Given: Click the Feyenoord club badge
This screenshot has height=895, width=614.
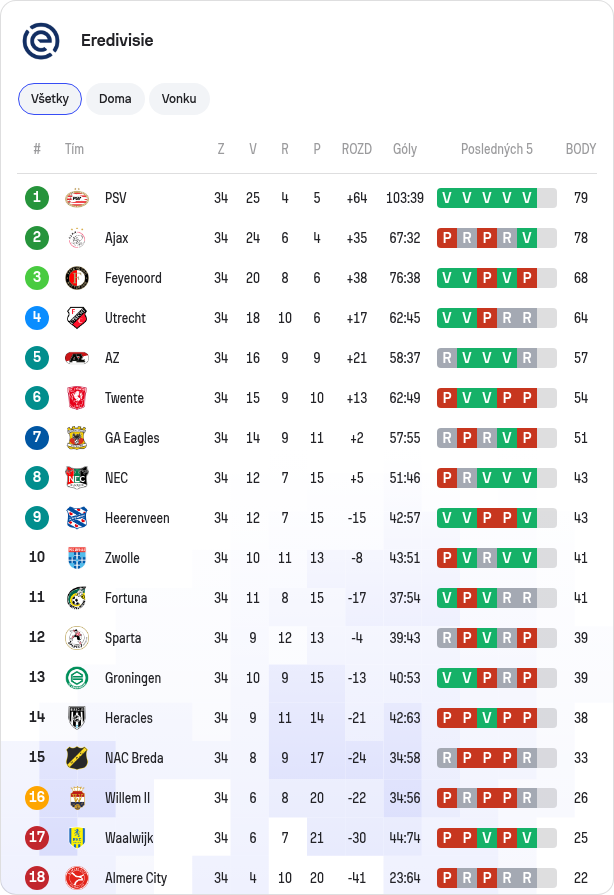Looking at the screenshot, I should (76, 278).
